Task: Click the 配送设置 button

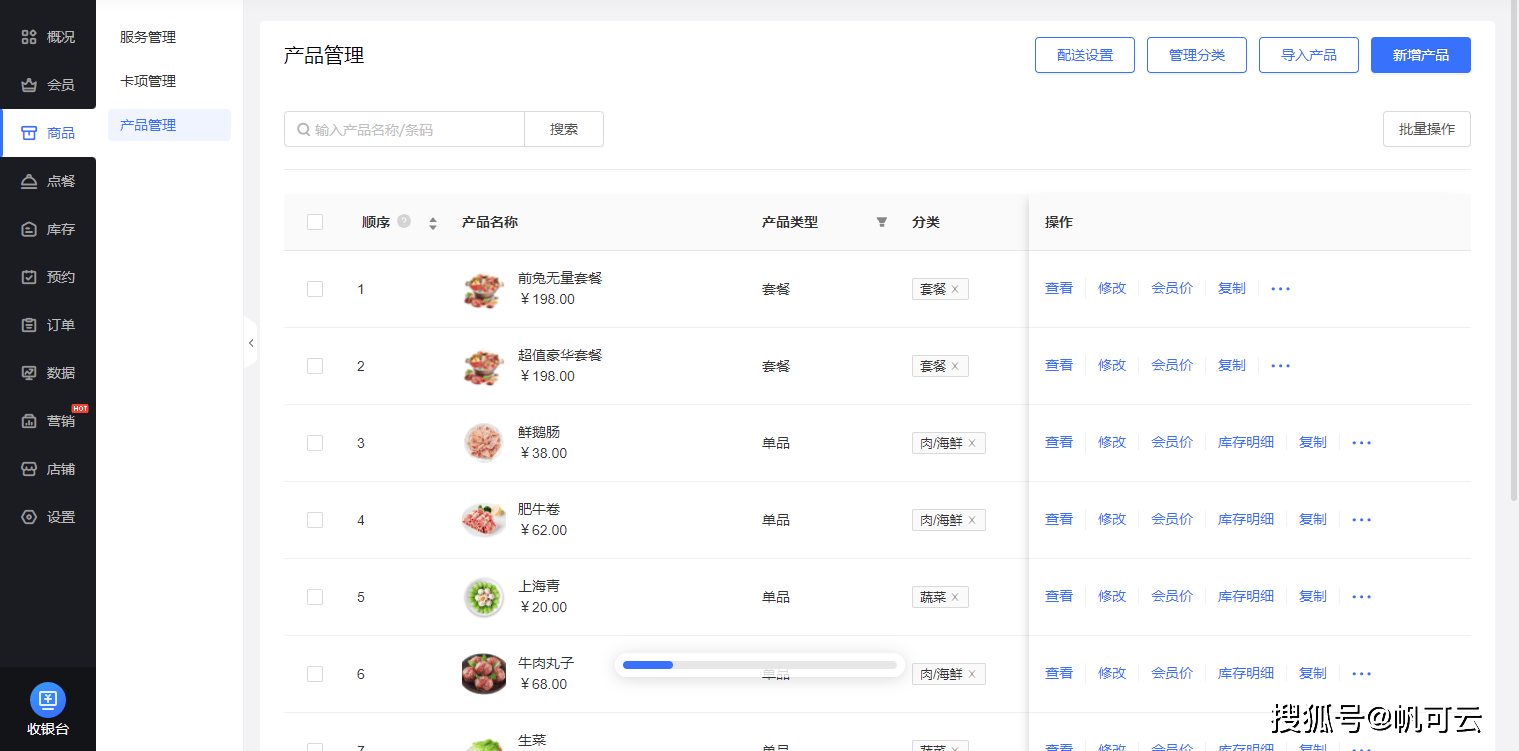Action: (1085, 55)
